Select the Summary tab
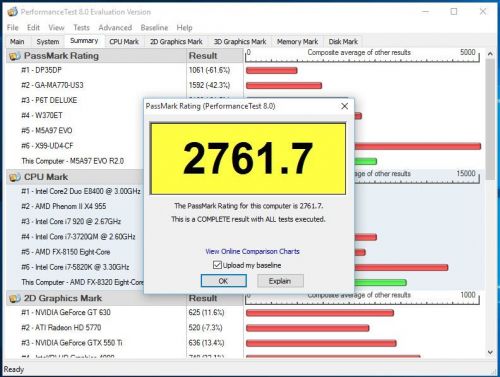This screenshot has width=500, height=377. (x=84, y=41)
